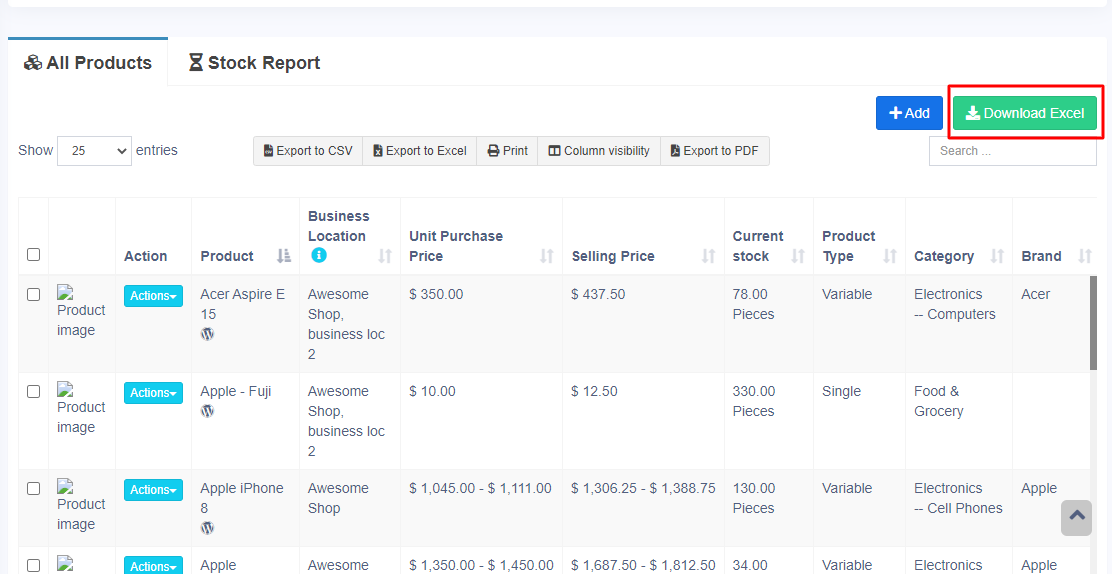Toggle the select-all checkbox in header
The width and height of the screenshot is (1112, 574).
point(33,255)
